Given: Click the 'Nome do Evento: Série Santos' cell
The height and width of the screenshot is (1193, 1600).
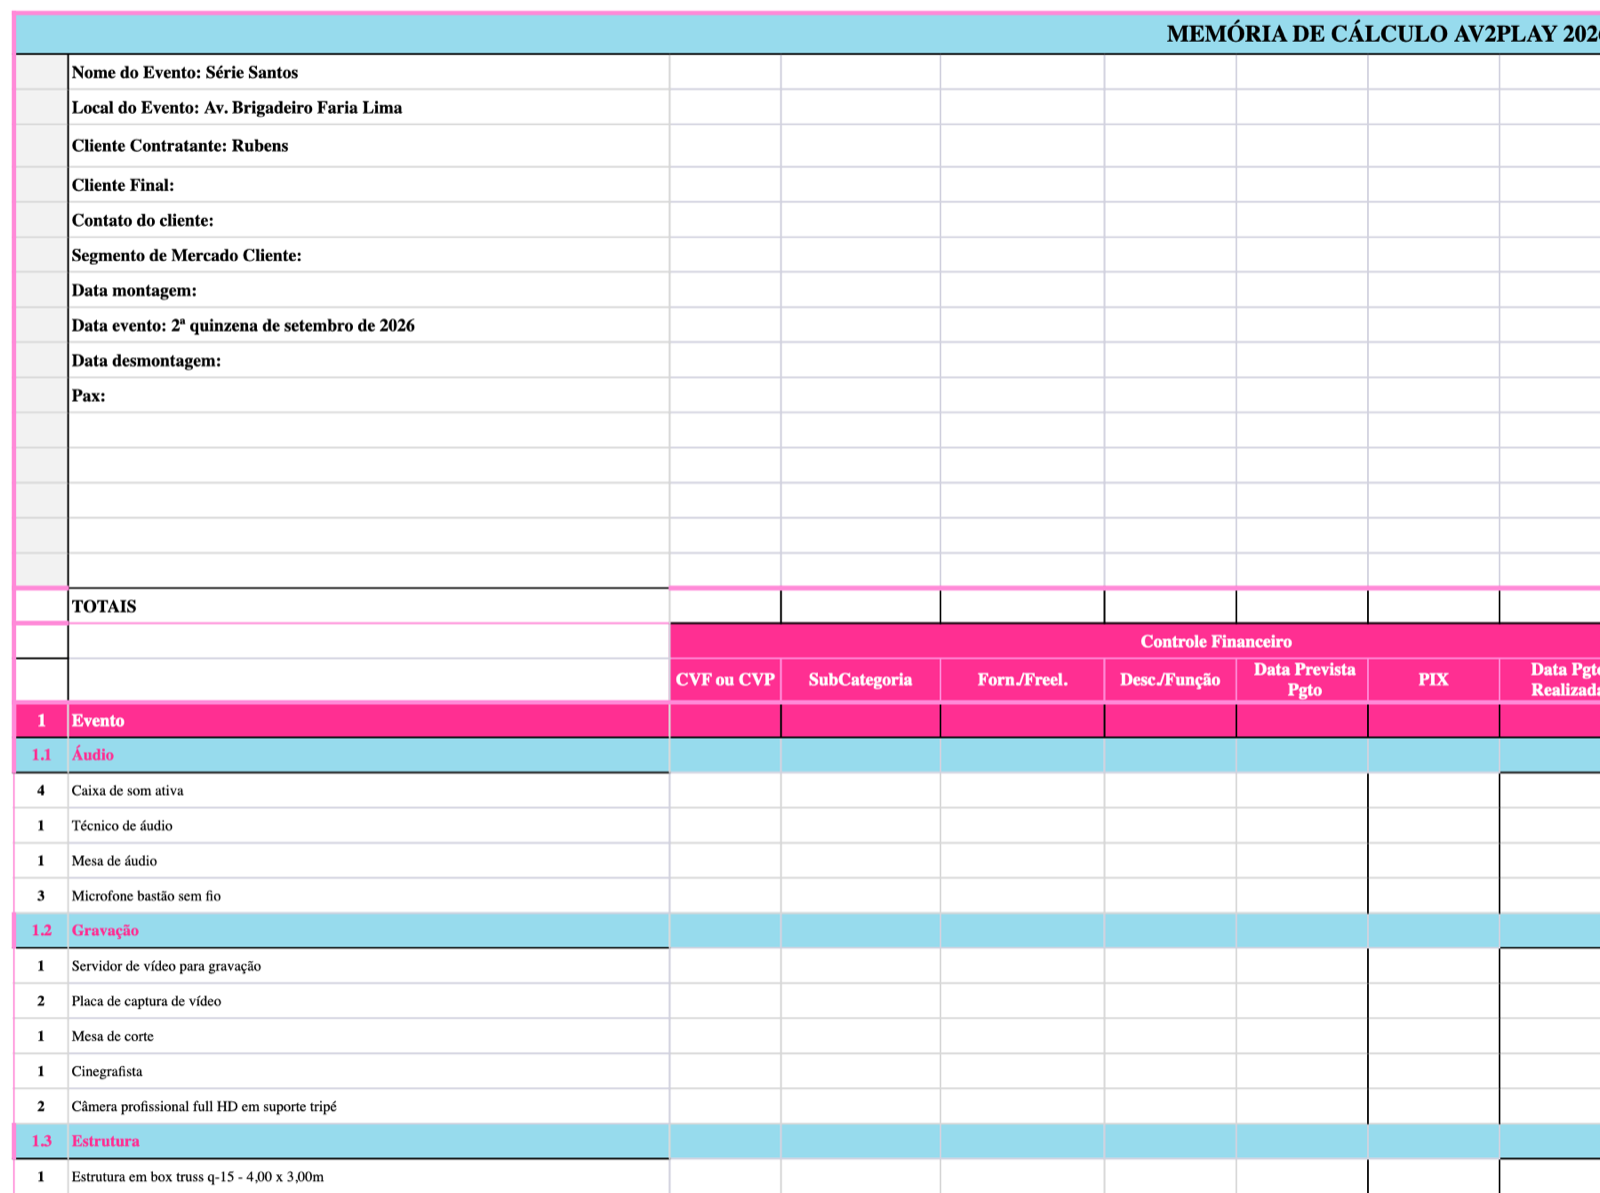Looking at the screenshot, I should coord(369,72).
